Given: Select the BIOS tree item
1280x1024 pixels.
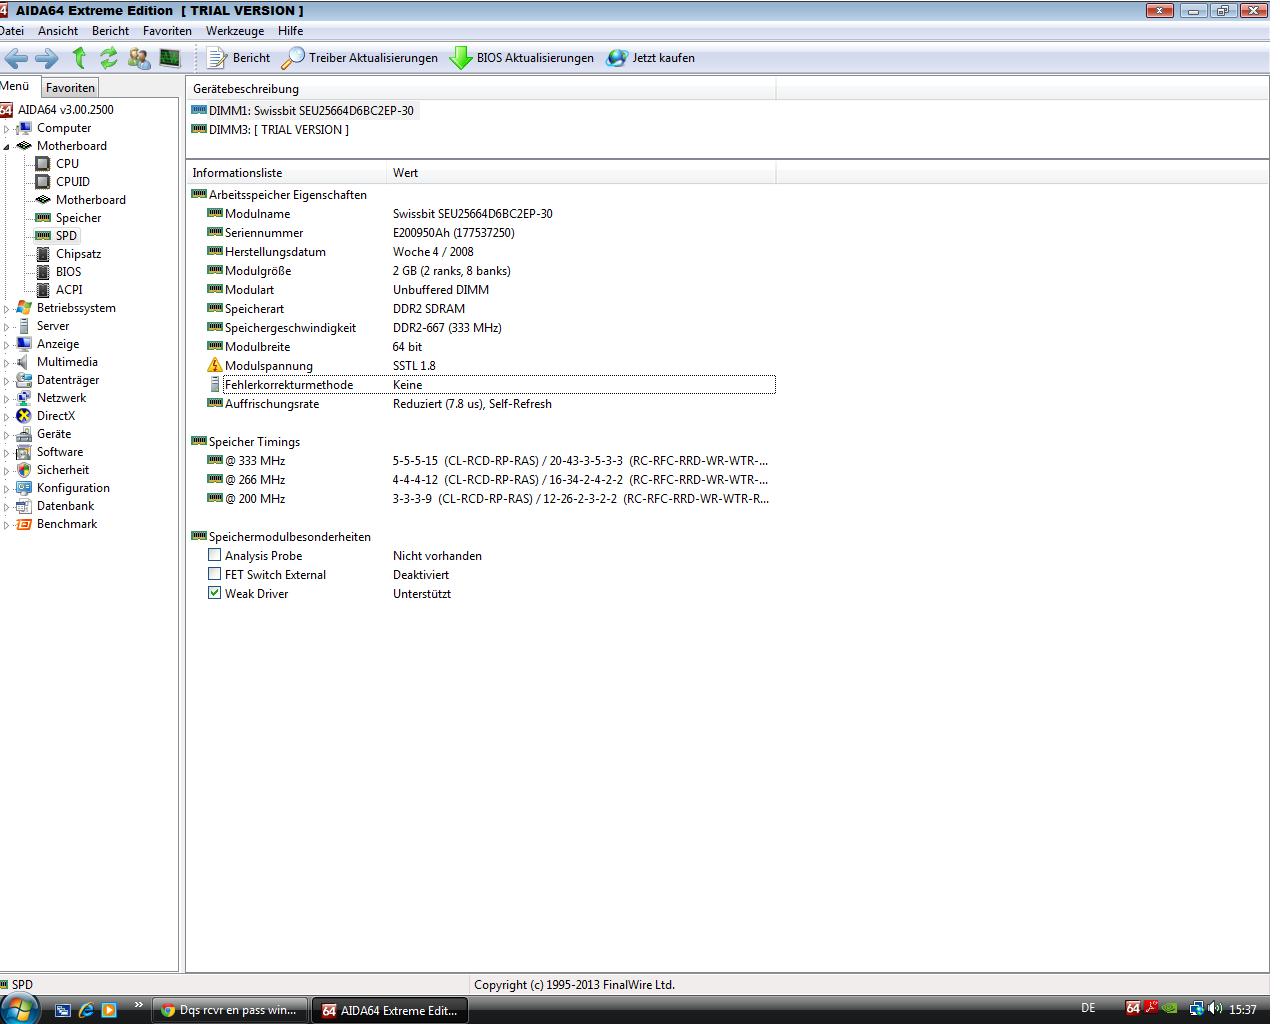Looking at the screenshot, I should [68, 272].
